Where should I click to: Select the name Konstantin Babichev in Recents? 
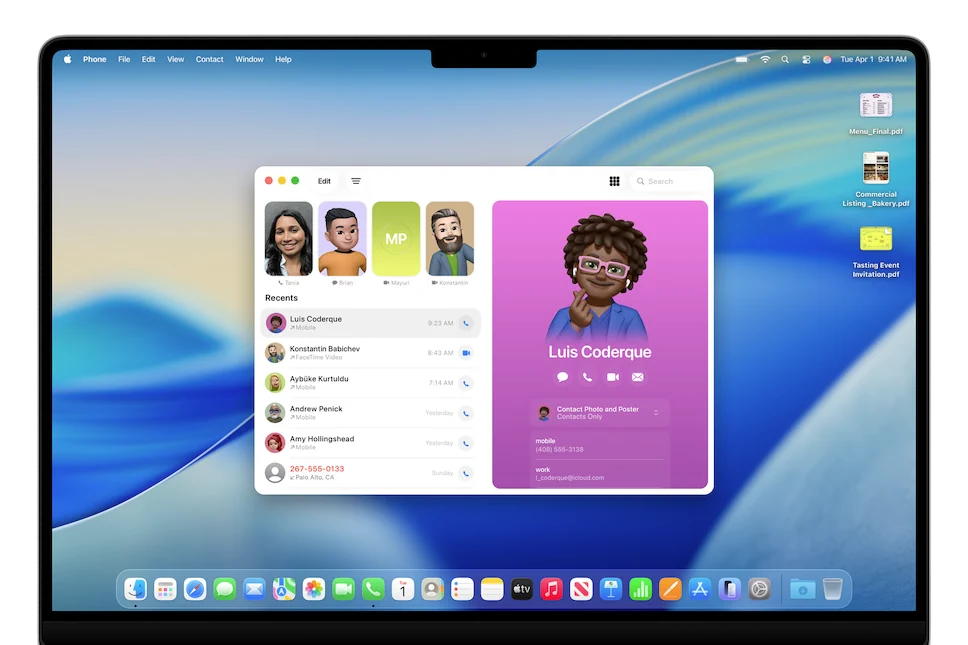(325, 349)
